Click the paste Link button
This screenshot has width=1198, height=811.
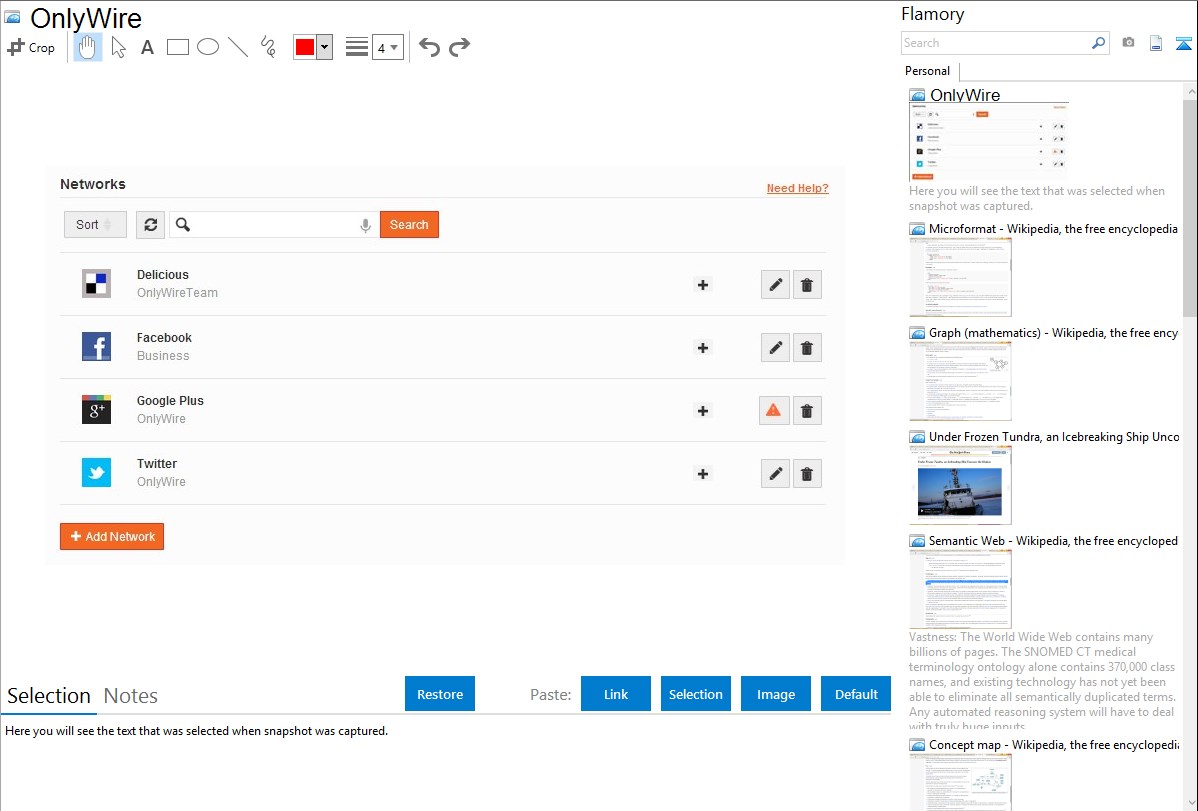coord(616,694)
